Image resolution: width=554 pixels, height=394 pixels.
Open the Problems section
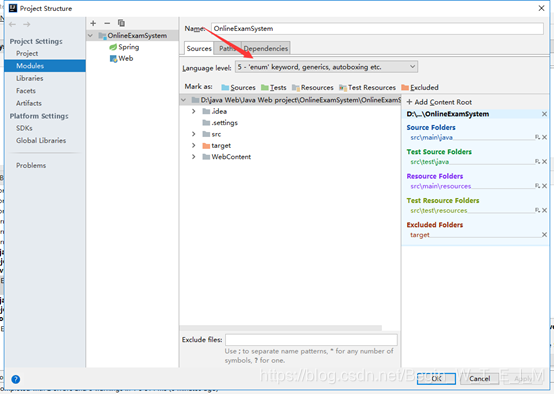pos(31,165)
